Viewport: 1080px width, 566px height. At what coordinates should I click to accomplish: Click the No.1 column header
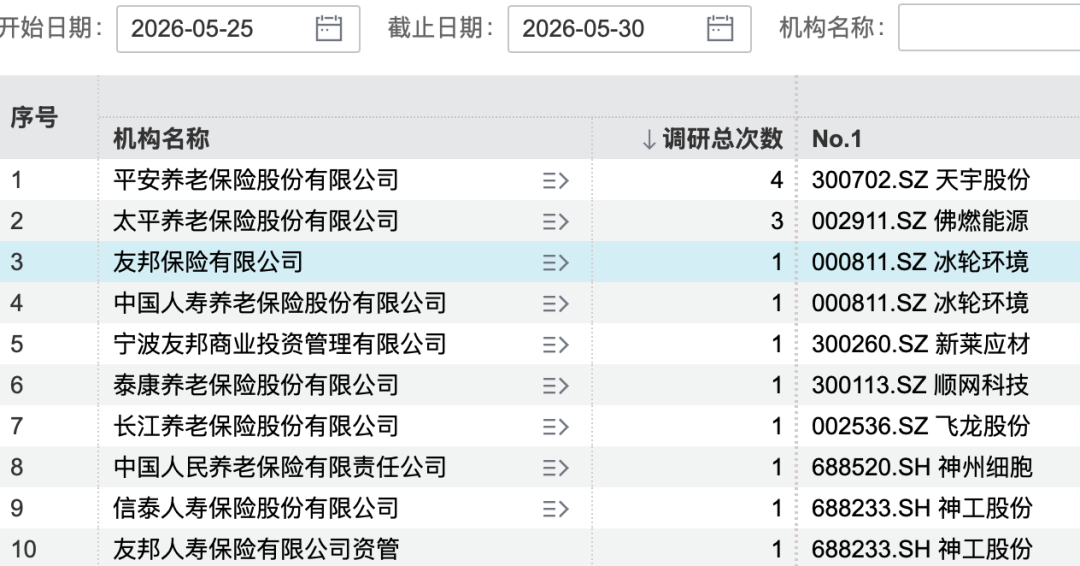pyautogui.click(x=837, y=138)
